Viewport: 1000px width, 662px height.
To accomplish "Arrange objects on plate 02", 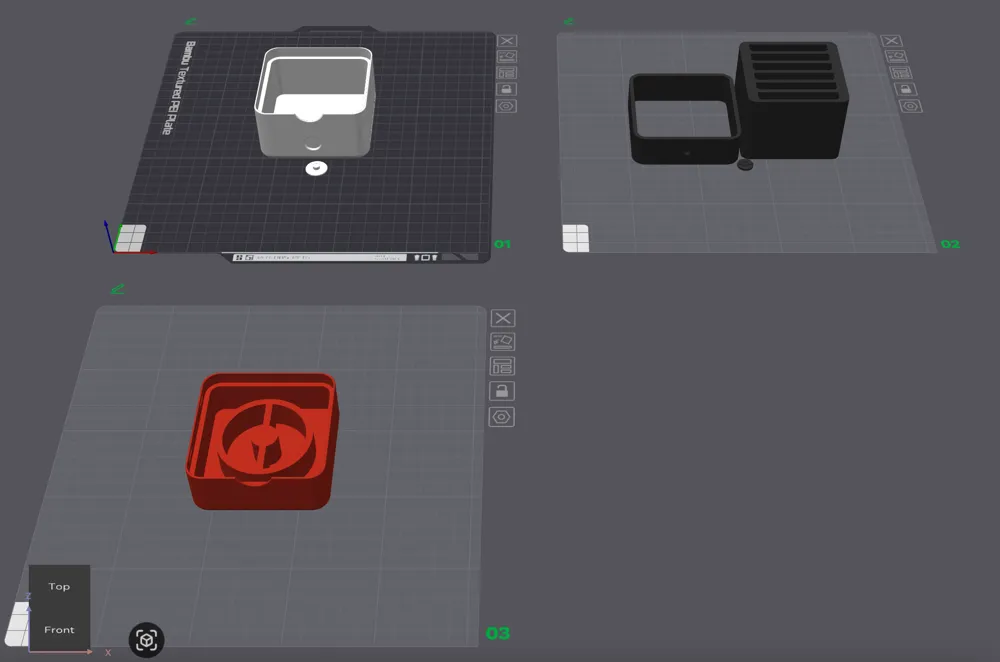I will (901, 73).
